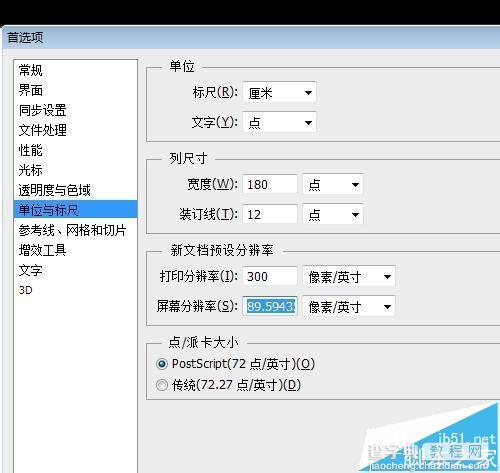This screenshot has width=500, height=473.
Task: Click the 屏幕分辨率(S) field with 89.5943
Action: [270, 306]
